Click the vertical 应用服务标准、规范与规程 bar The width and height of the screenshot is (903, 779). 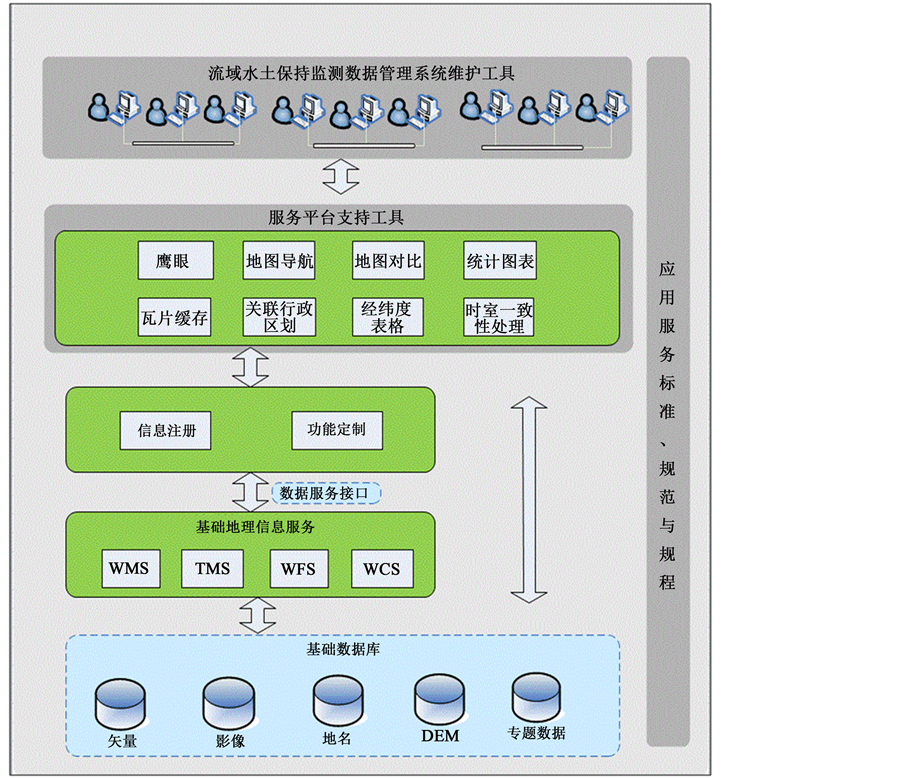pyautogui.click(x=667, y=400)
